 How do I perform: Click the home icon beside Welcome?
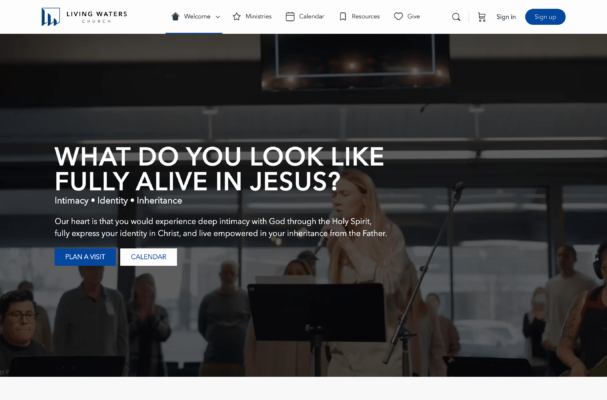pyautogui.click(x=175, y=16)
